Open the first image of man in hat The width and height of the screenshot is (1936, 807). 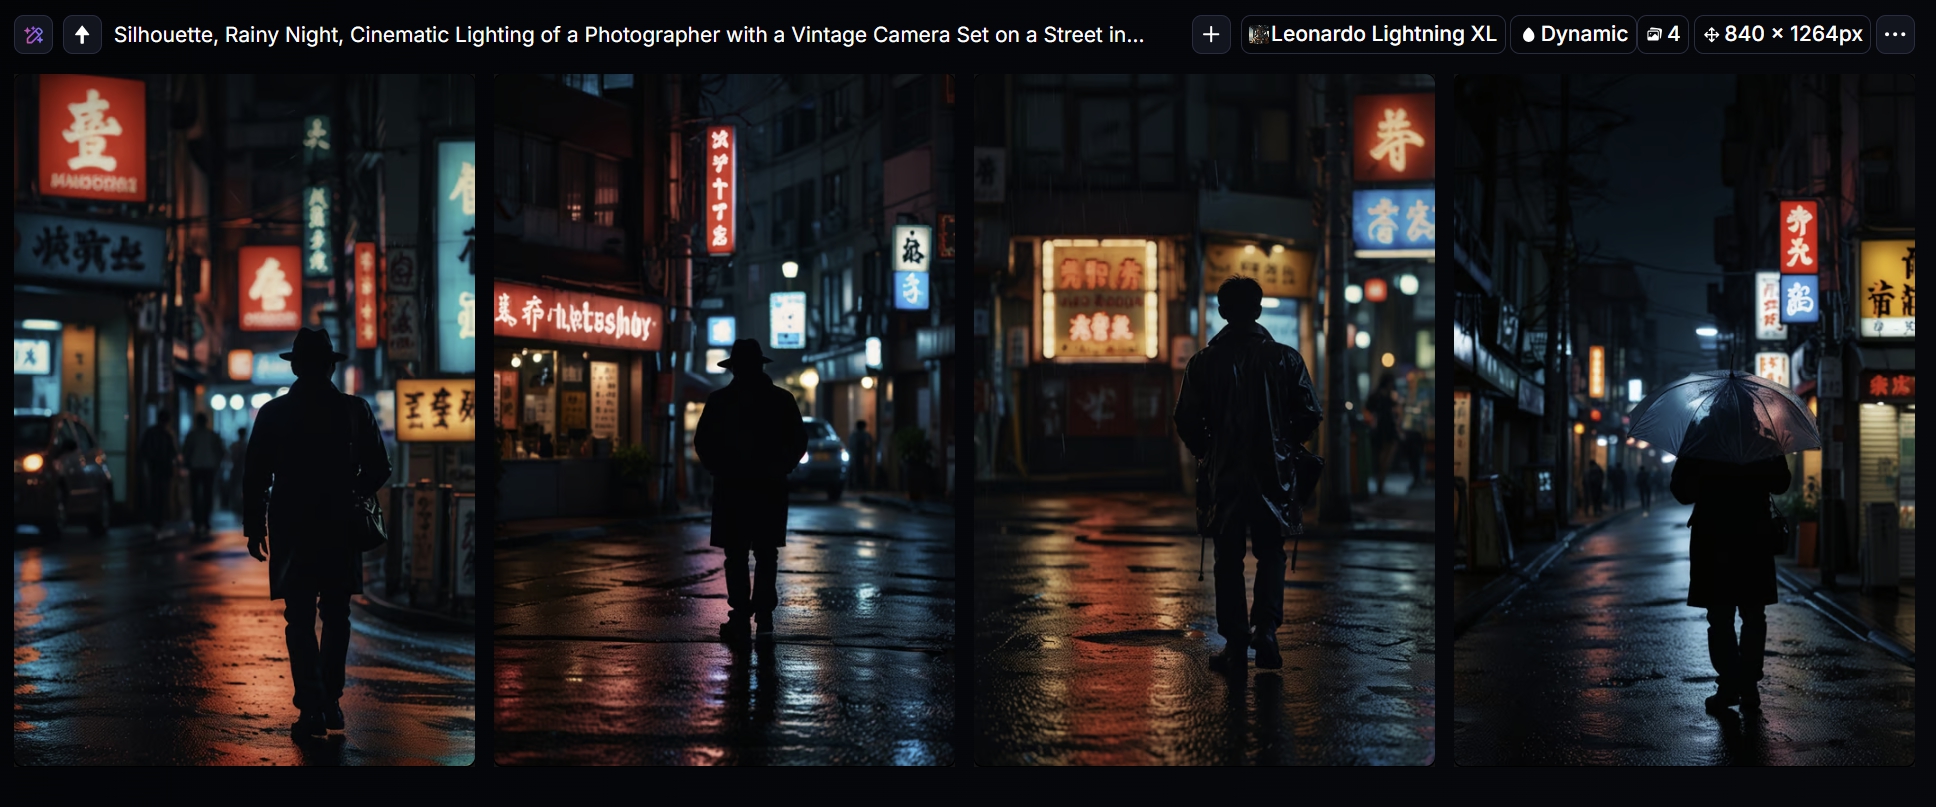pyautogui.click(x=244, y=420)
